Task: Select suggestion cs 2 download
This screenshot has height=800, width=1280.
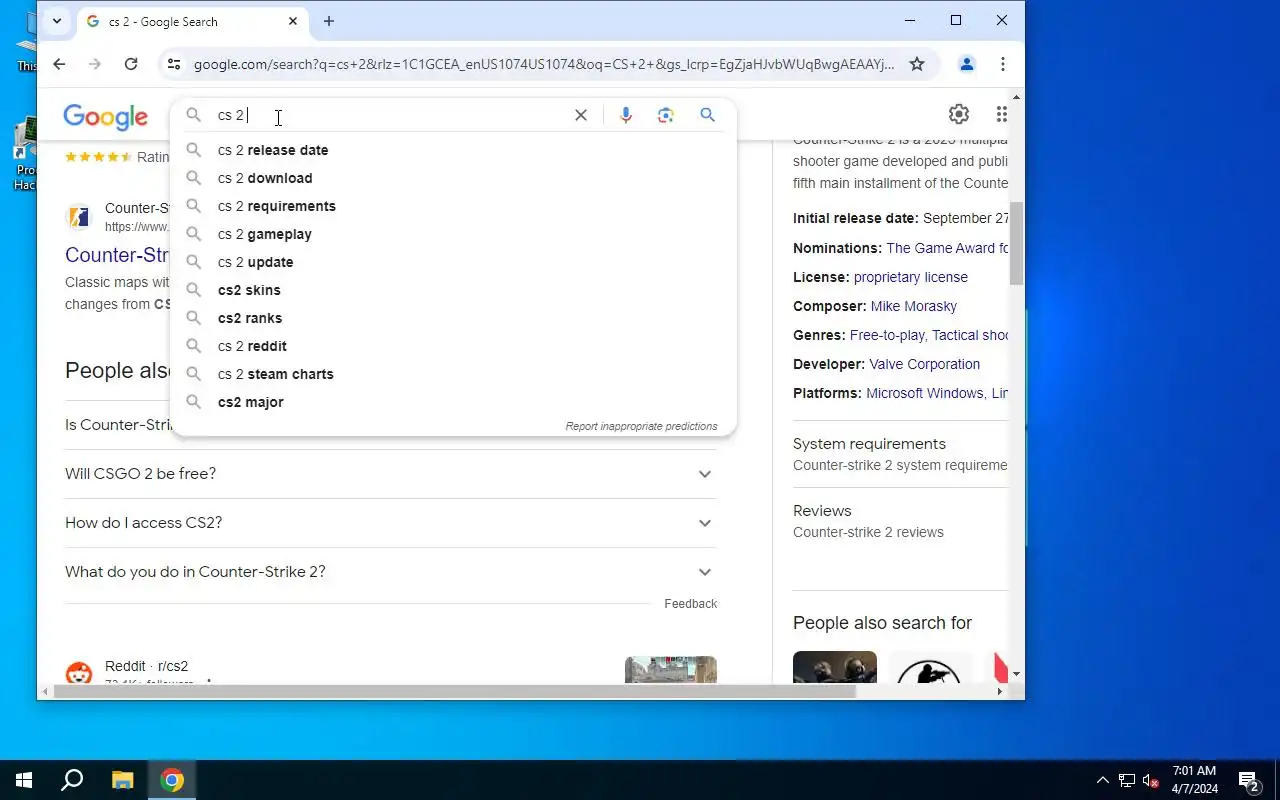Action: pos(454,178)
